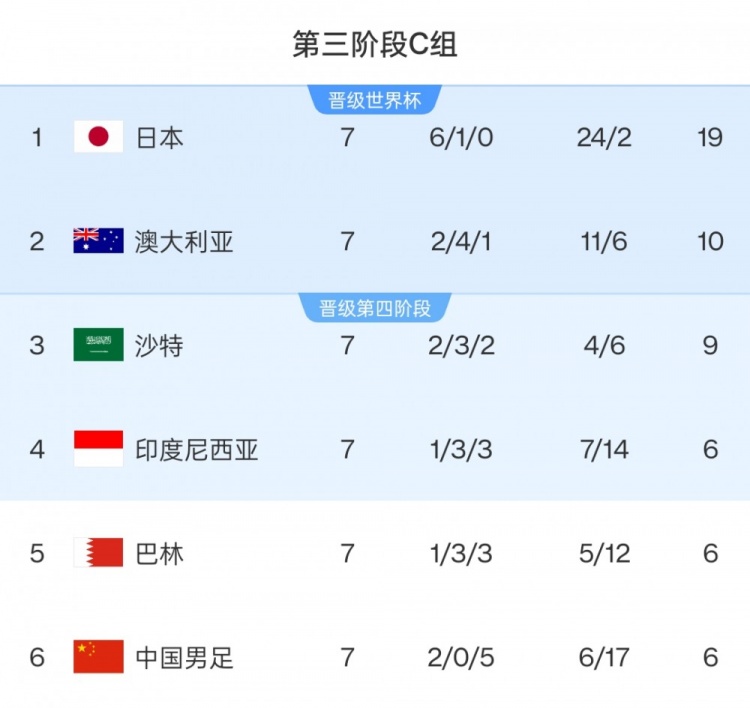Click Japan's 24/2 goals record
The height and width of the screenshot is (708, 750).
604,137
